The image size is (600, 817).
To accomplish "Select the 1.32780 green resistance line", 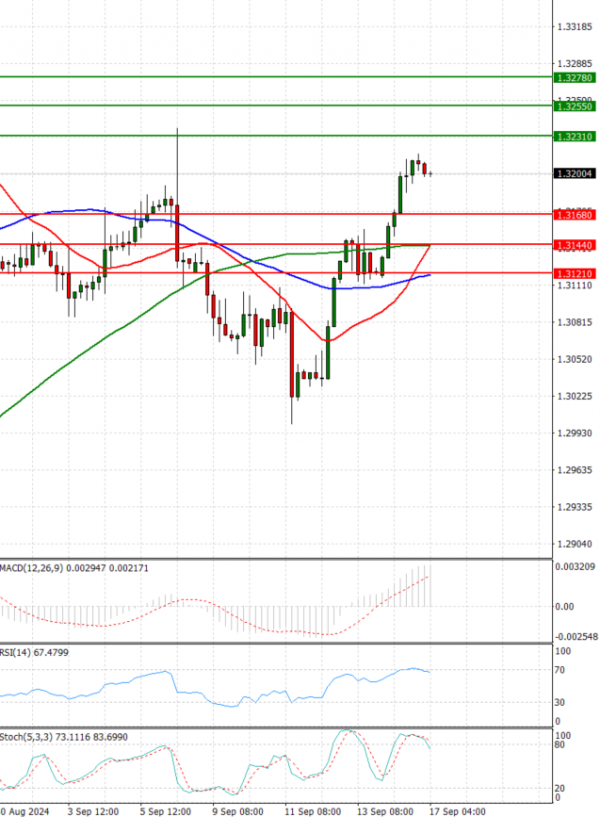I will point(276,77).
